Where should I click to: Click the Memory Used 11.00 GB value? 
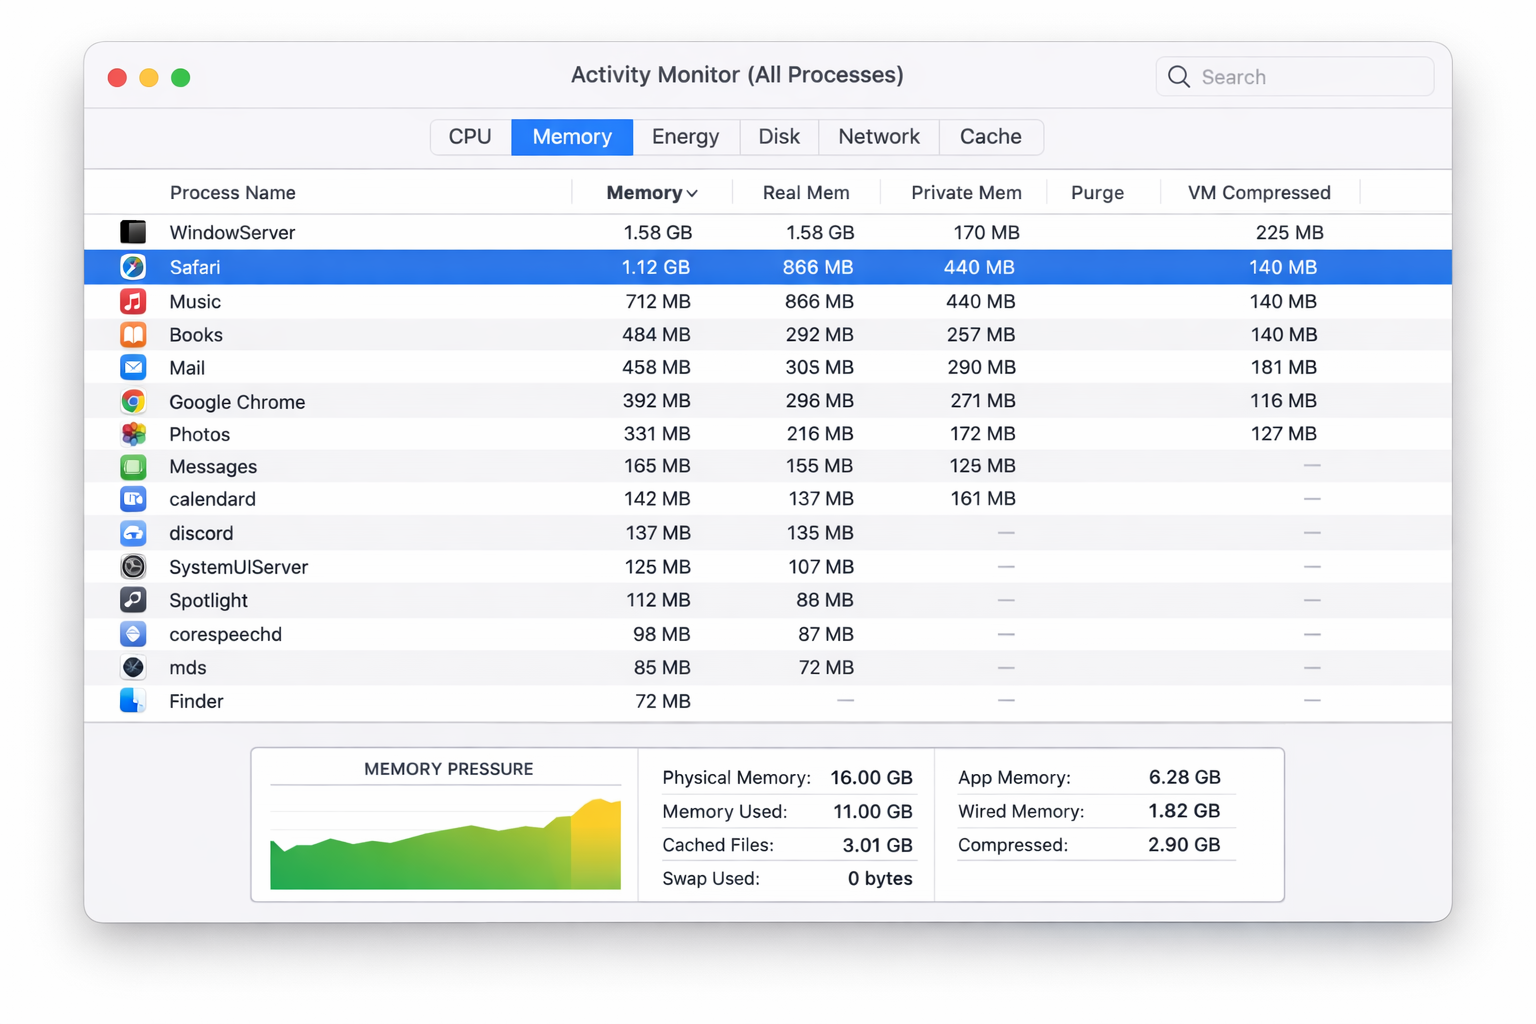click(873, 811)
